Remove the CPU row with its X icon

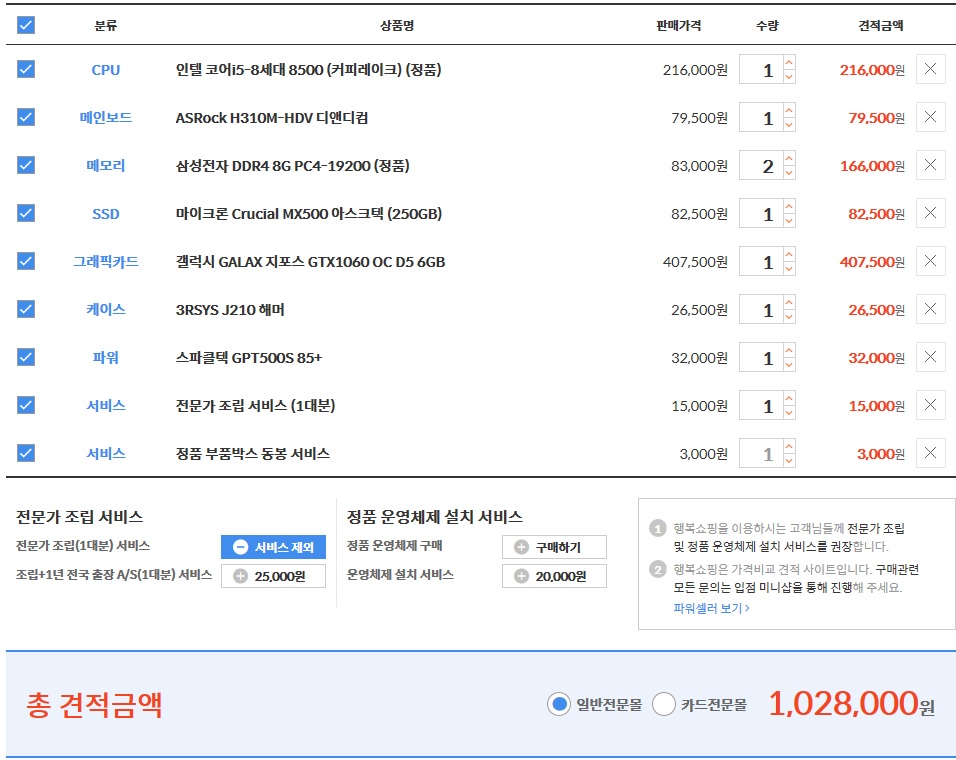930,69
